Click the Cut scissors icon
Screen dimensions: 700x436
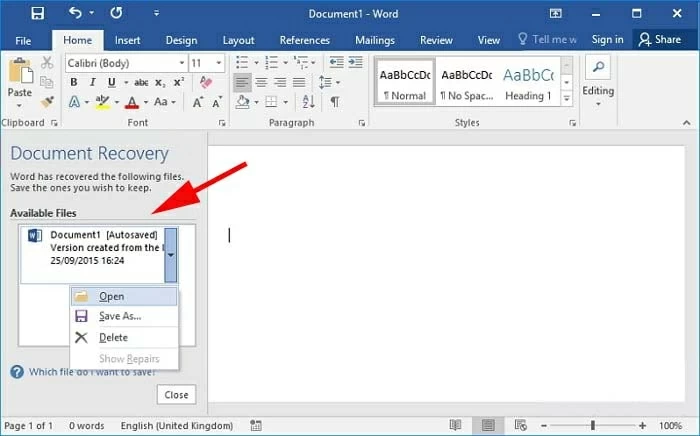pos(47,63)
